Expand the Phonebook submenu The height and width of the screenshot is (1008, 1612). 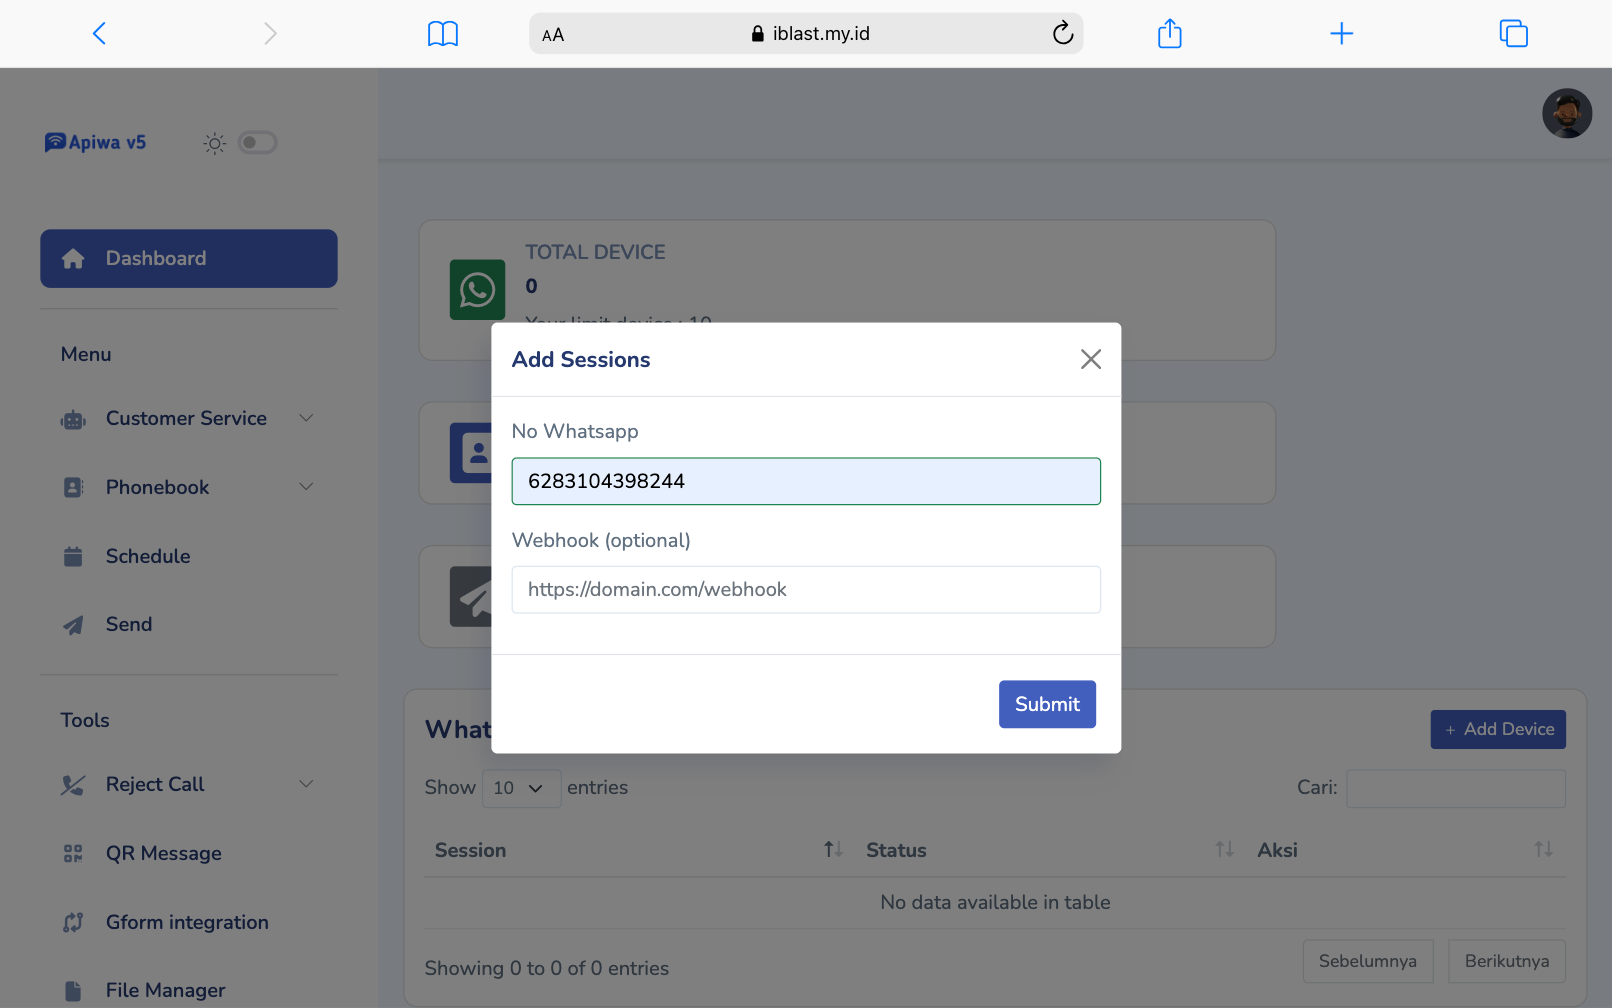[x=188, y=487]
